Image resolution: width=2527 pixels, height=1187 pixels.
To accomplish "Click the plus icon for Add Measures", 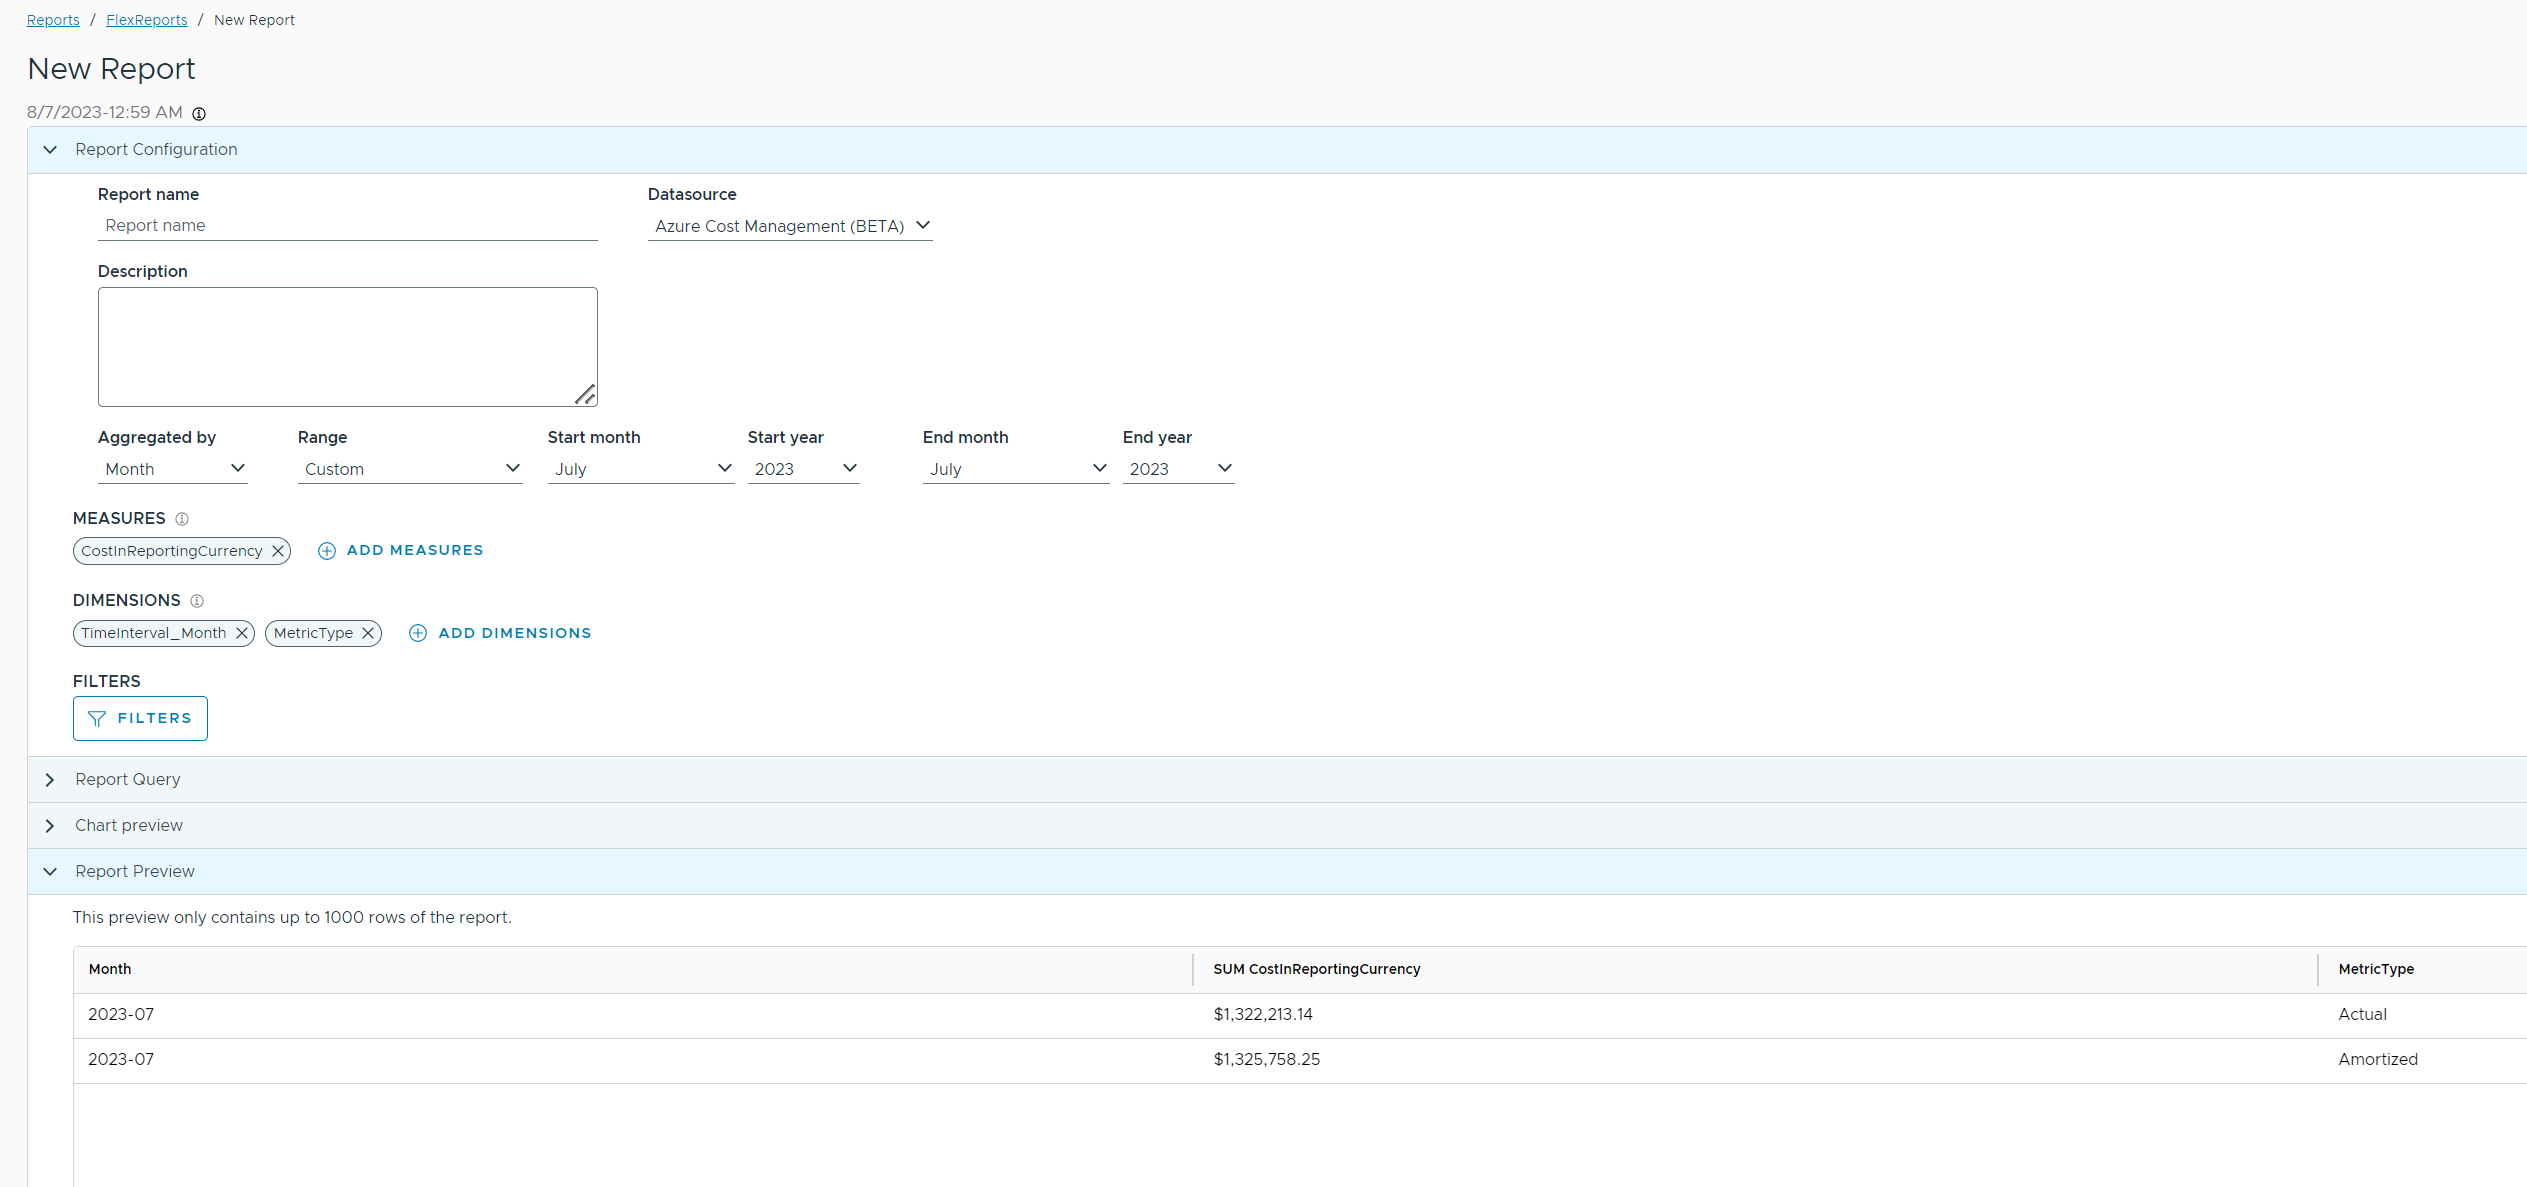I will tap(327, 551).
